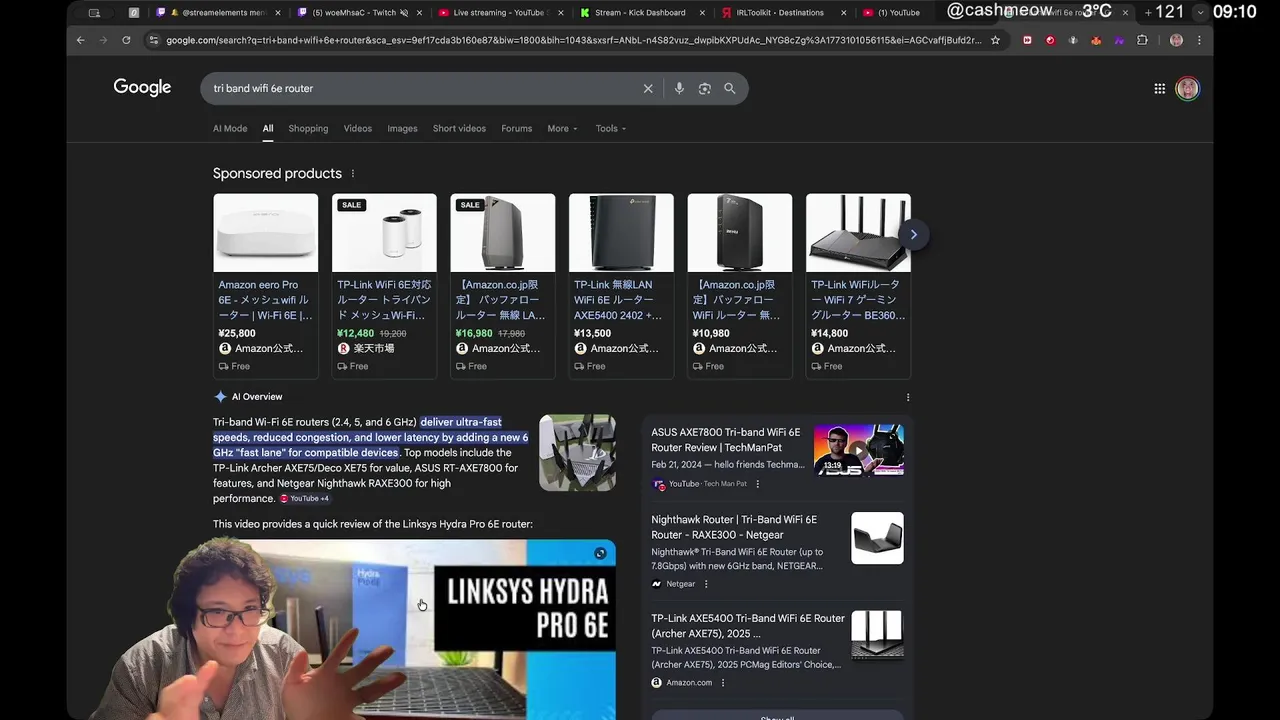The image size is (1280, 720).
Task: Open the TP-Link Deco ¥12,480 product card
Action: pyautogui.click(x=384, y=286)
